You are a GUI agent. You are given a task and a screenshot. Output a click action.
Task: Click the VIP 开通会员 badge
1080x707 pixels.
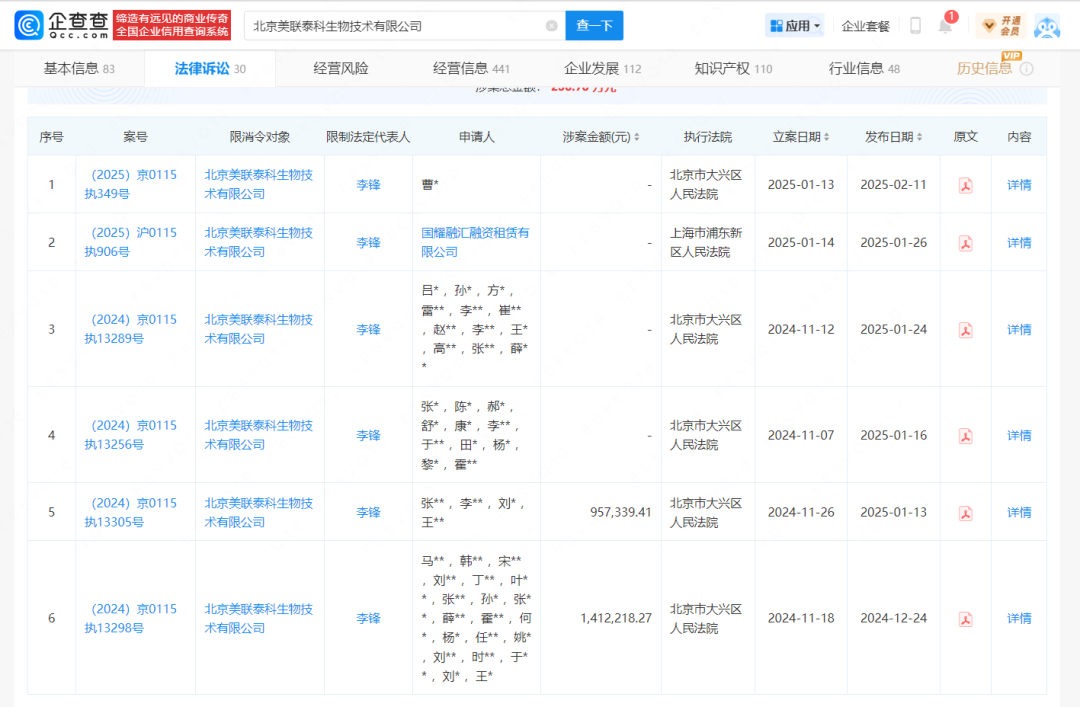coord(1001,25)
